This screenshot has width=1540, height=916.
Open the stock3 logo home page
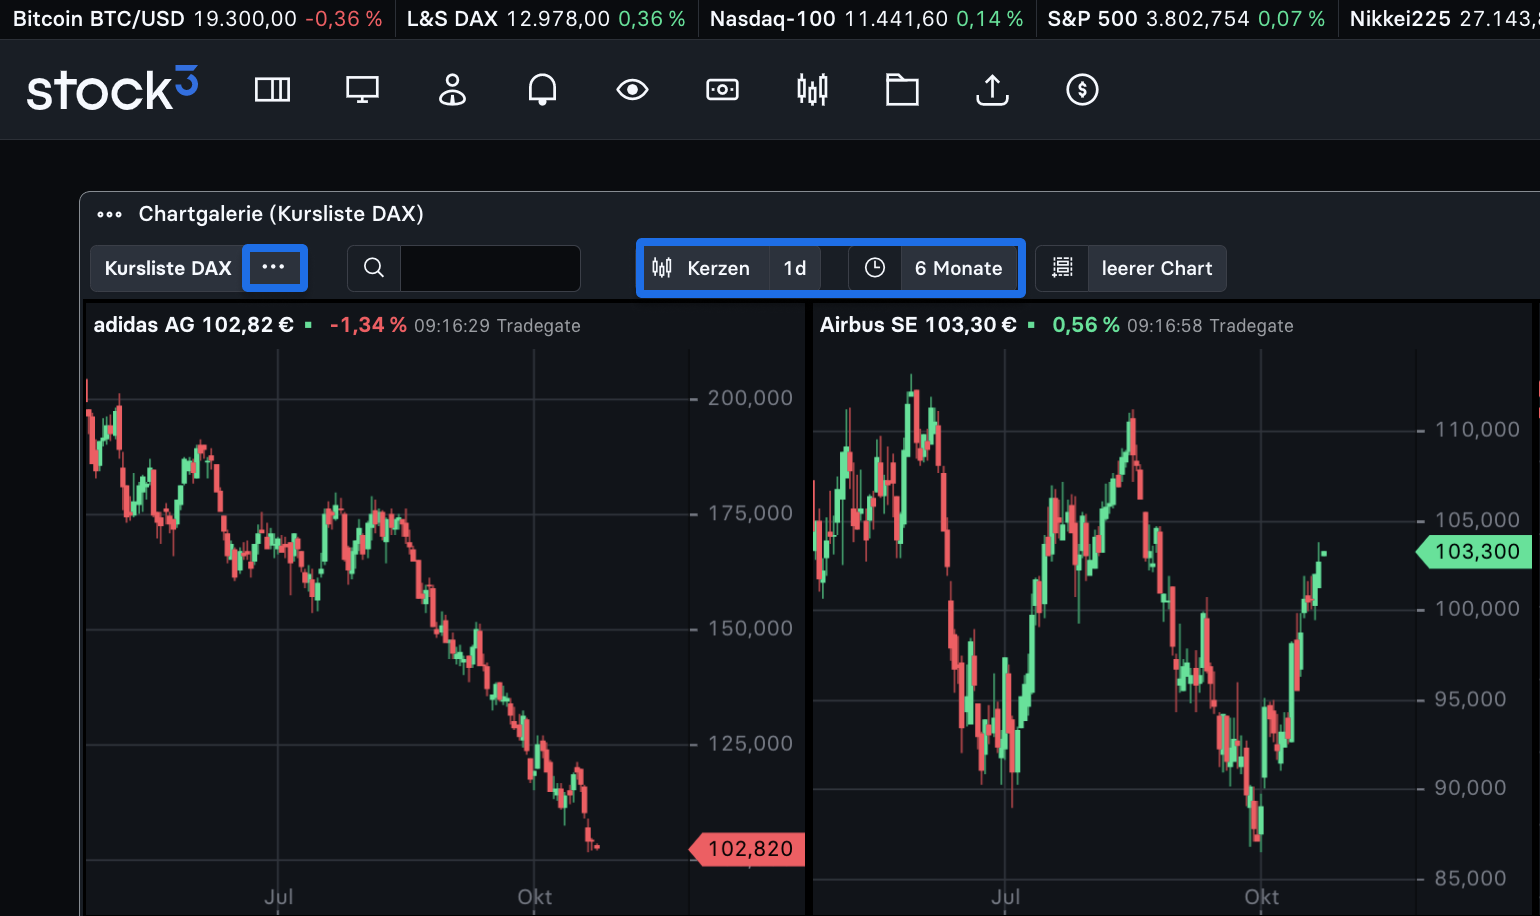click(112, 89)
